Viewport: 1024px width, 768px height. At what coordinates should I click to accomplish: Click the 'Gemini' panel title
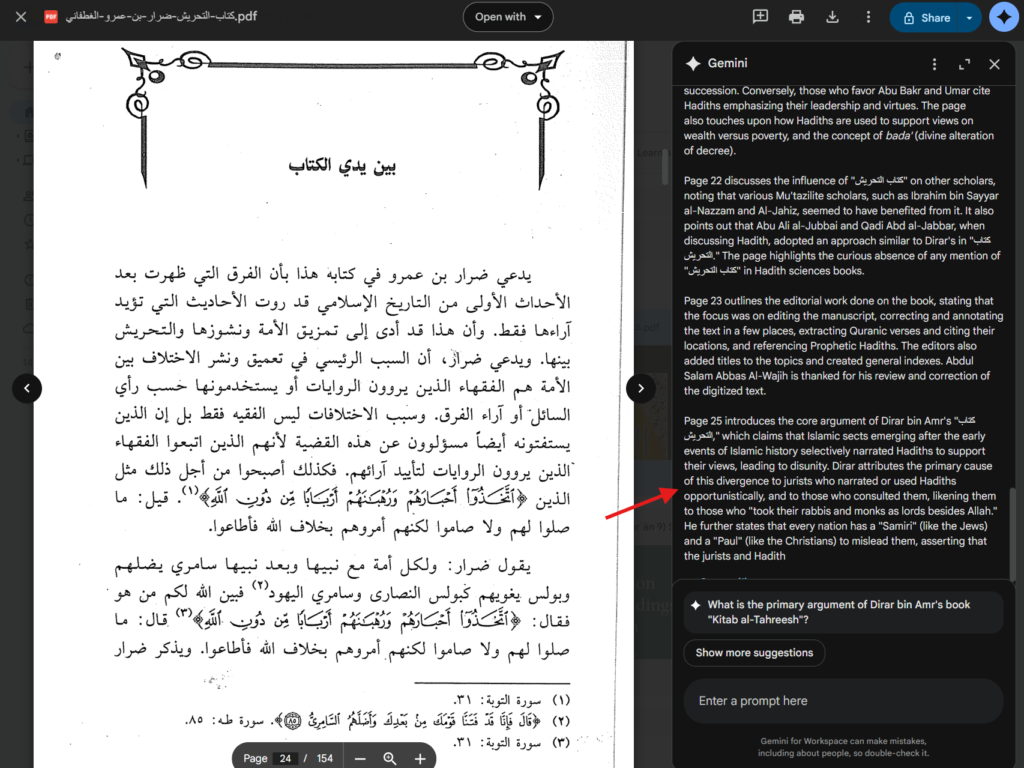click(728, 63)
